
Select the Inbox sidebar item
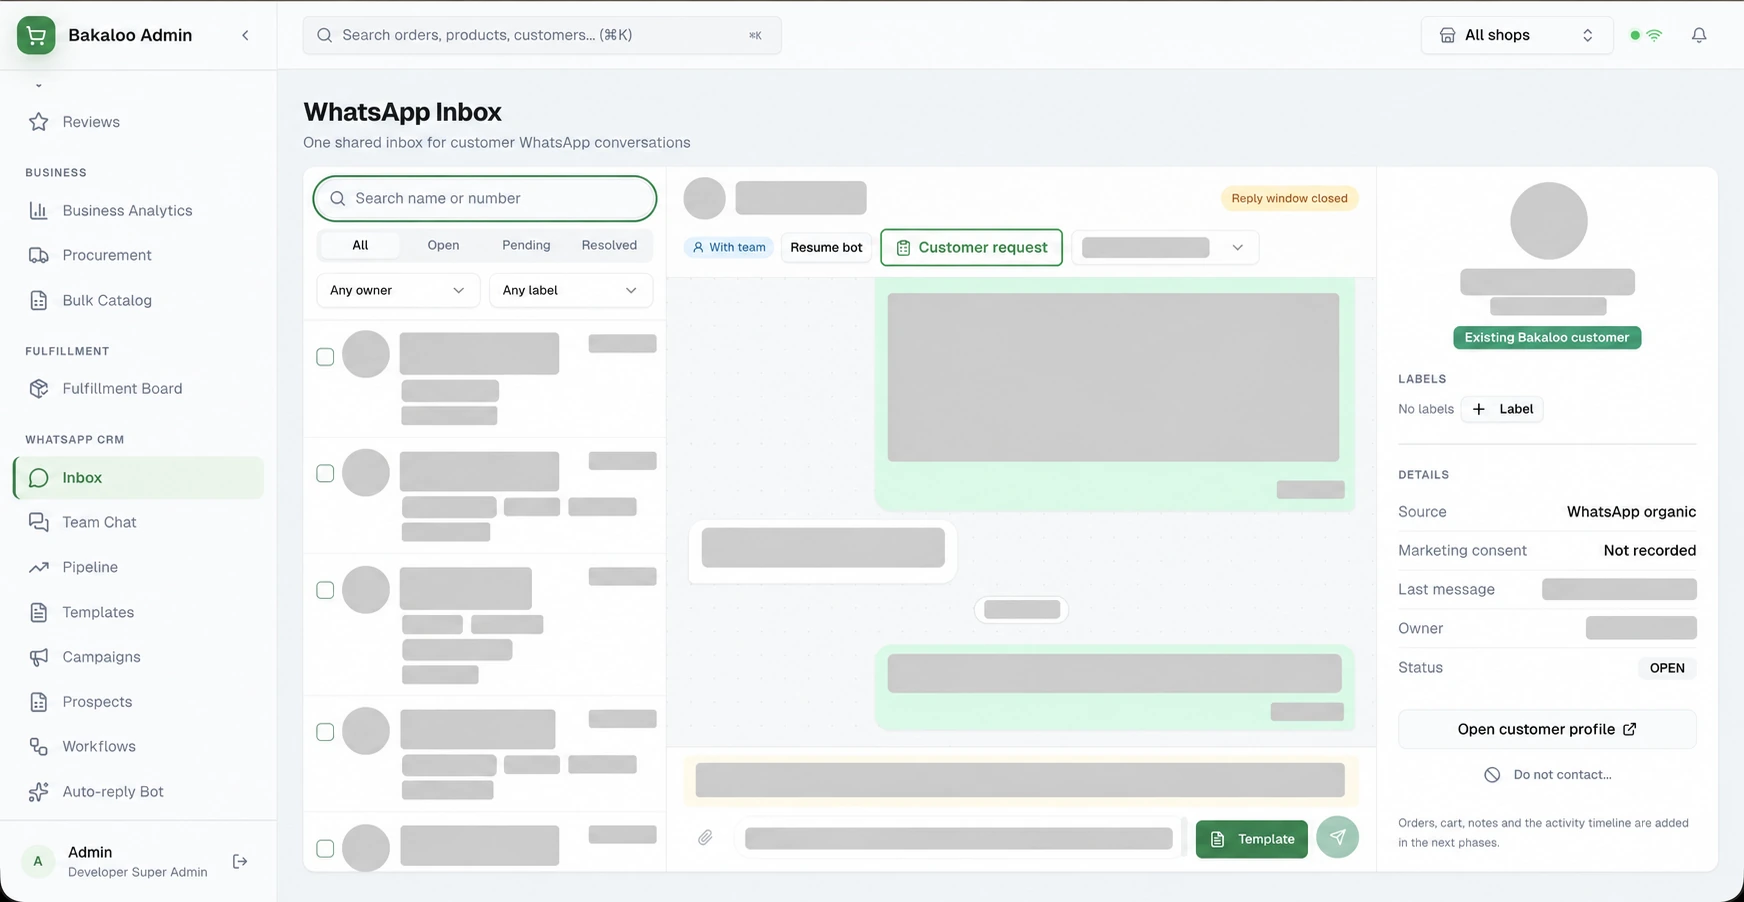(138, 478)
